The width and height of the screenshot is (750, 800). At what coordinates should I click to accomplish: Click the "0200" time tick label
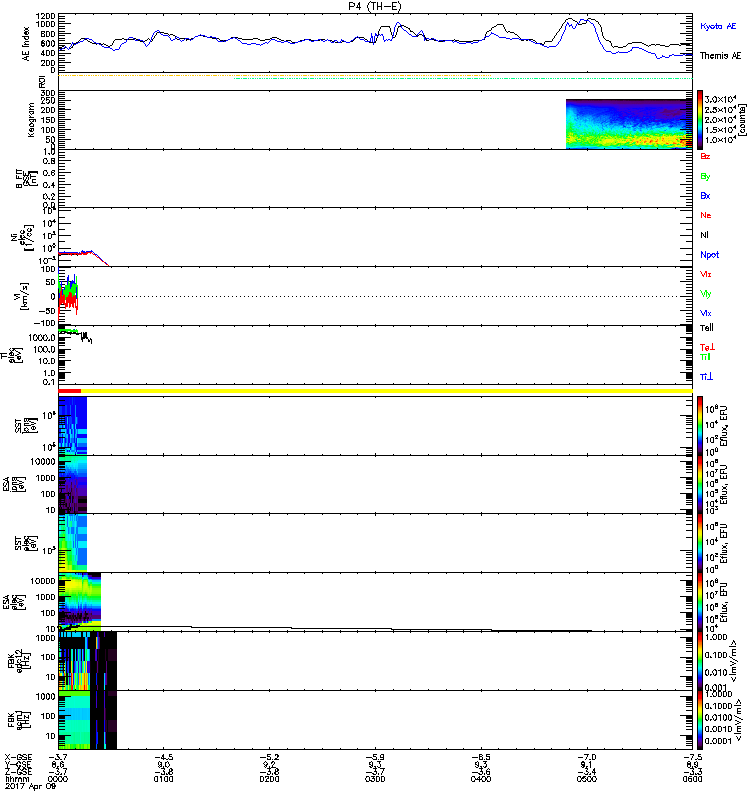click(x=269, y=779)
